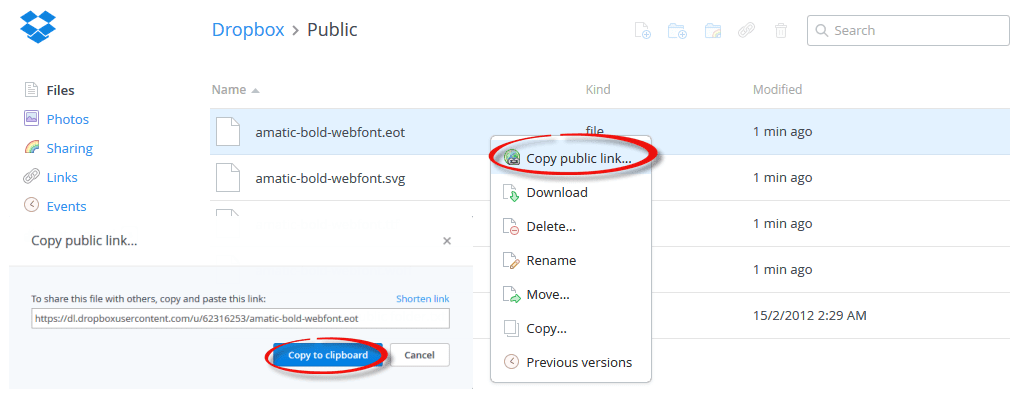Open the Photos sidebar link

coord(67,119)
